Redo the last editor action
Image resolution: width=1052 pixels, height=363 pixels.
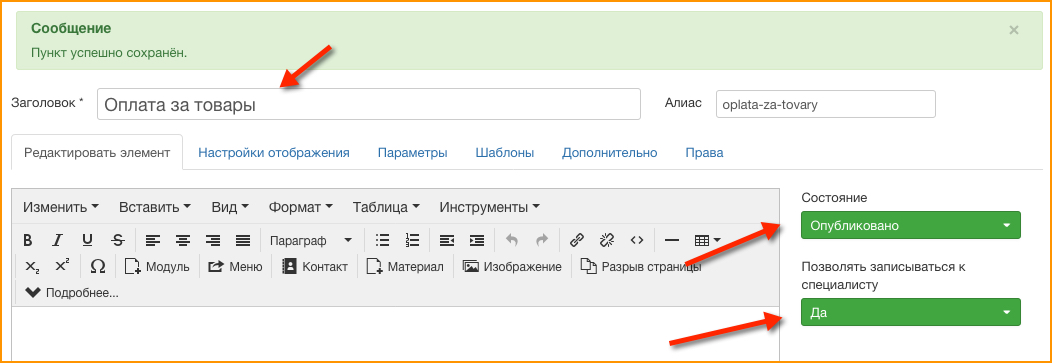541,240
